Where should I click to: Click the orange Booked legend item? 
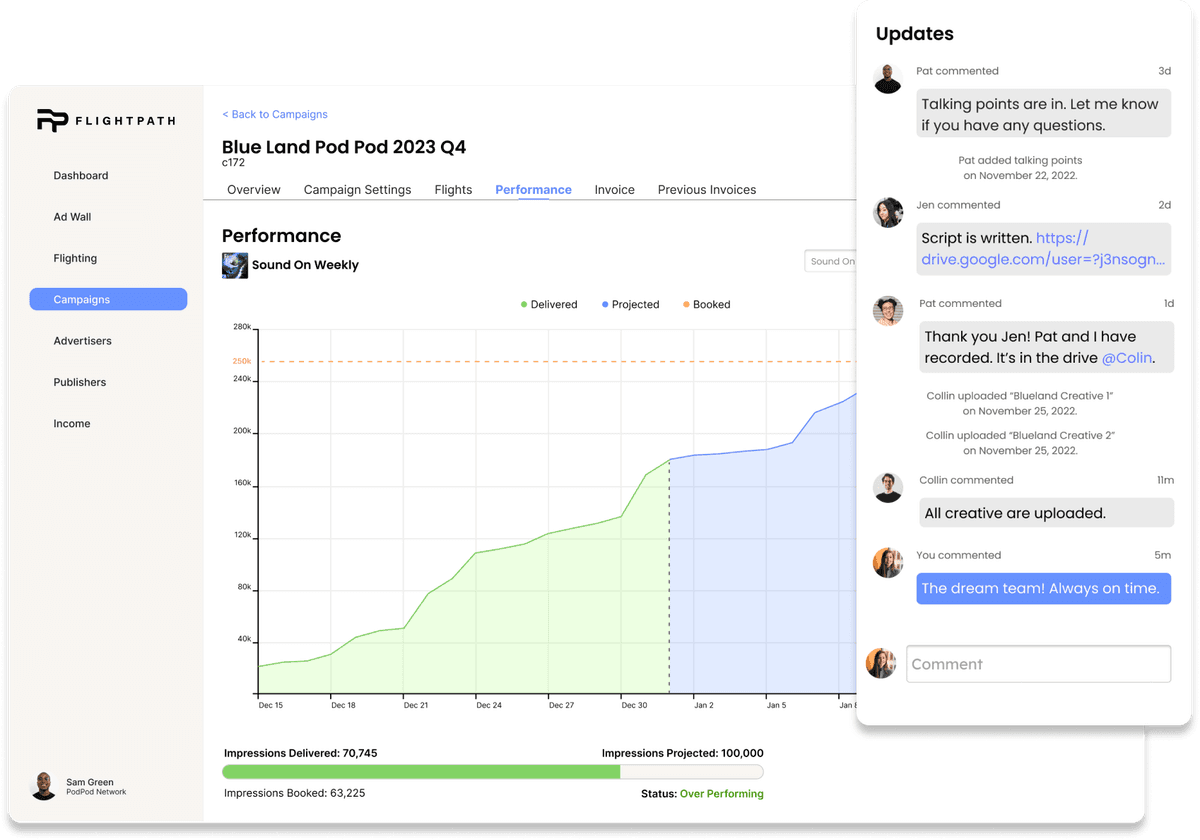pos(707,304)
